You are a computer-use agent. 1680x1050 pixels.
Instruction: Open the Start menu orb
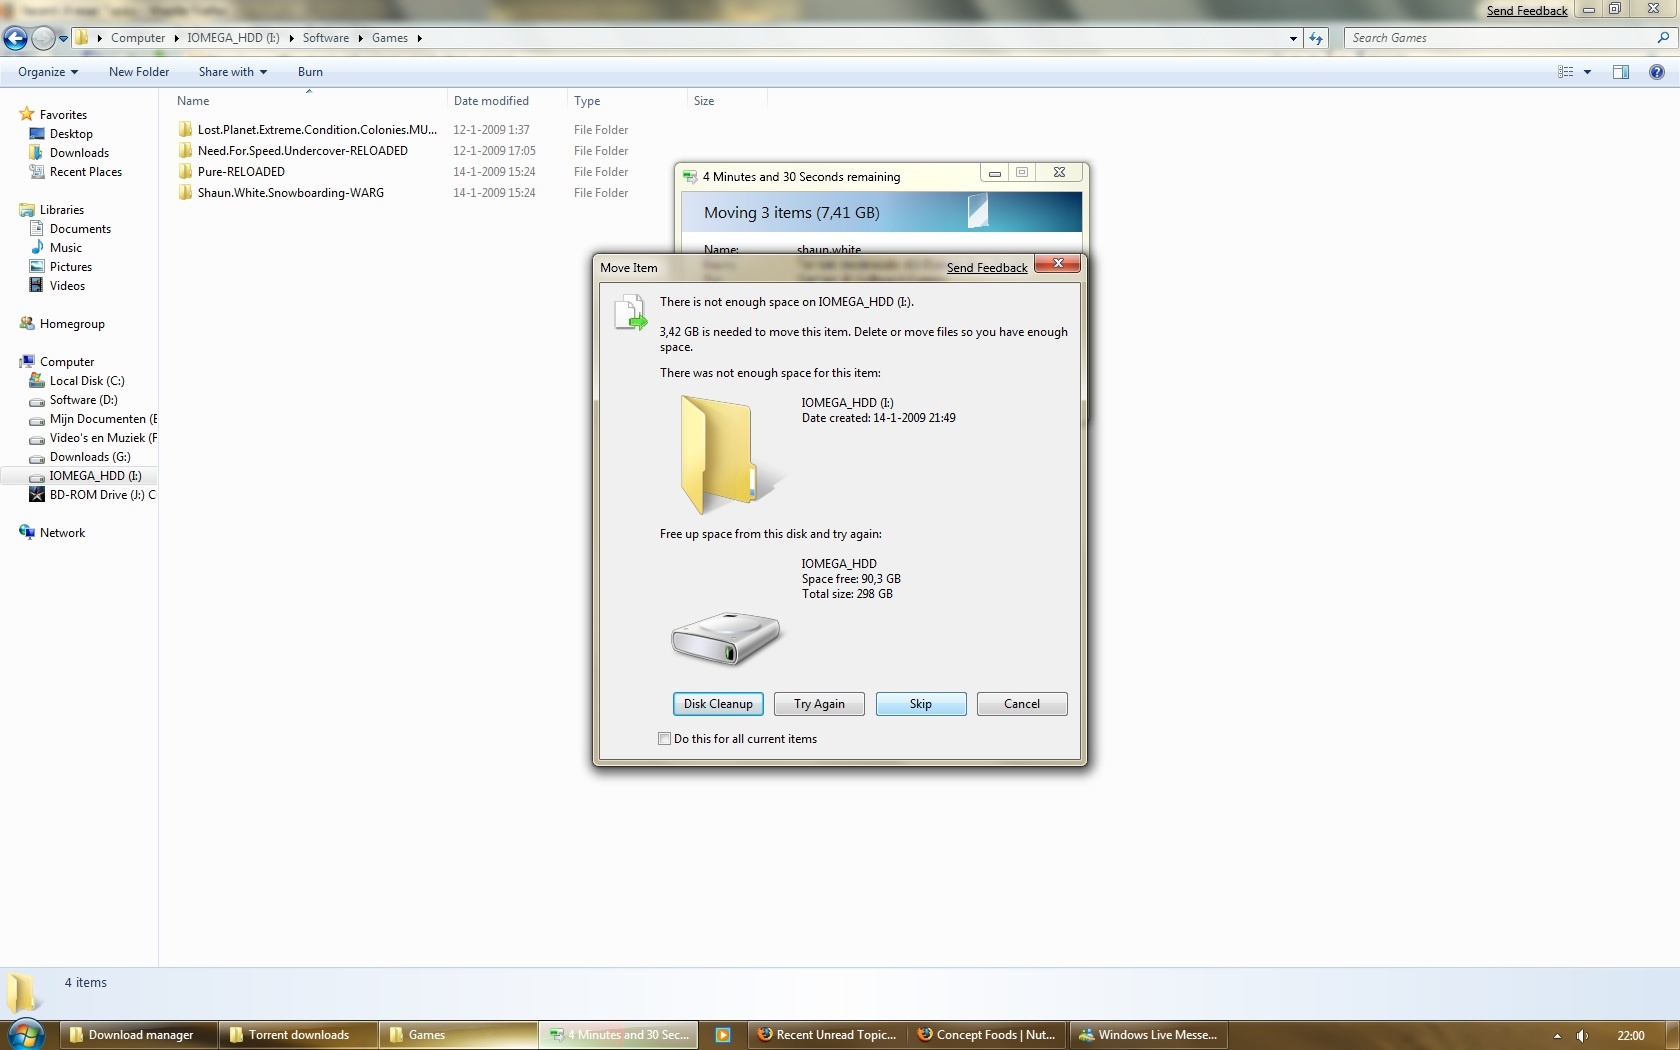(26, 1034)
